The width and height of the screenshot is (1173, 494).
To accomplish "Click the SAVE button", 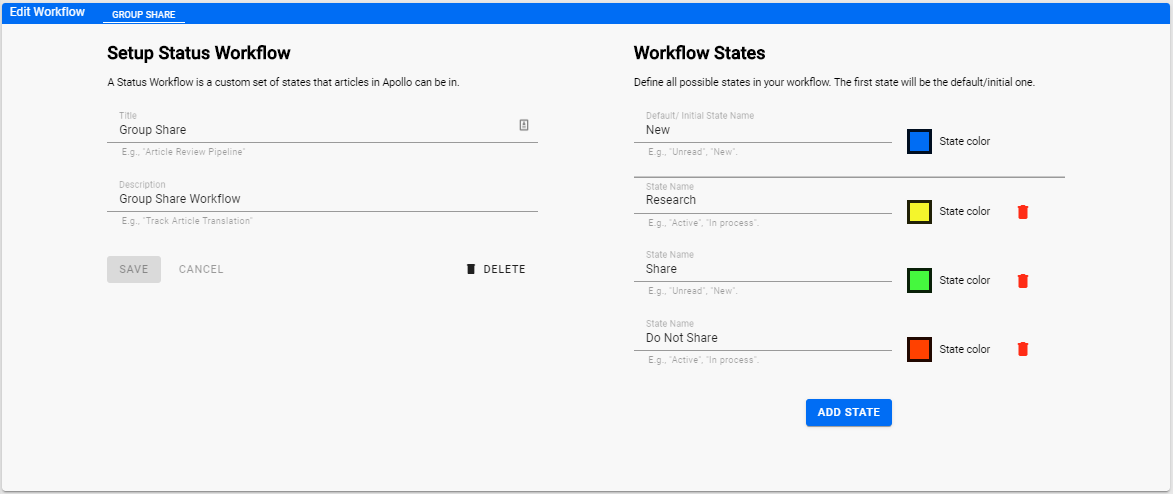I will 134,269.
